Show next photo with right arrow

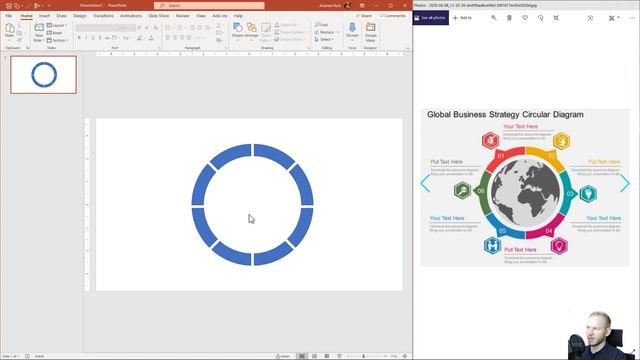pos(625,184)
